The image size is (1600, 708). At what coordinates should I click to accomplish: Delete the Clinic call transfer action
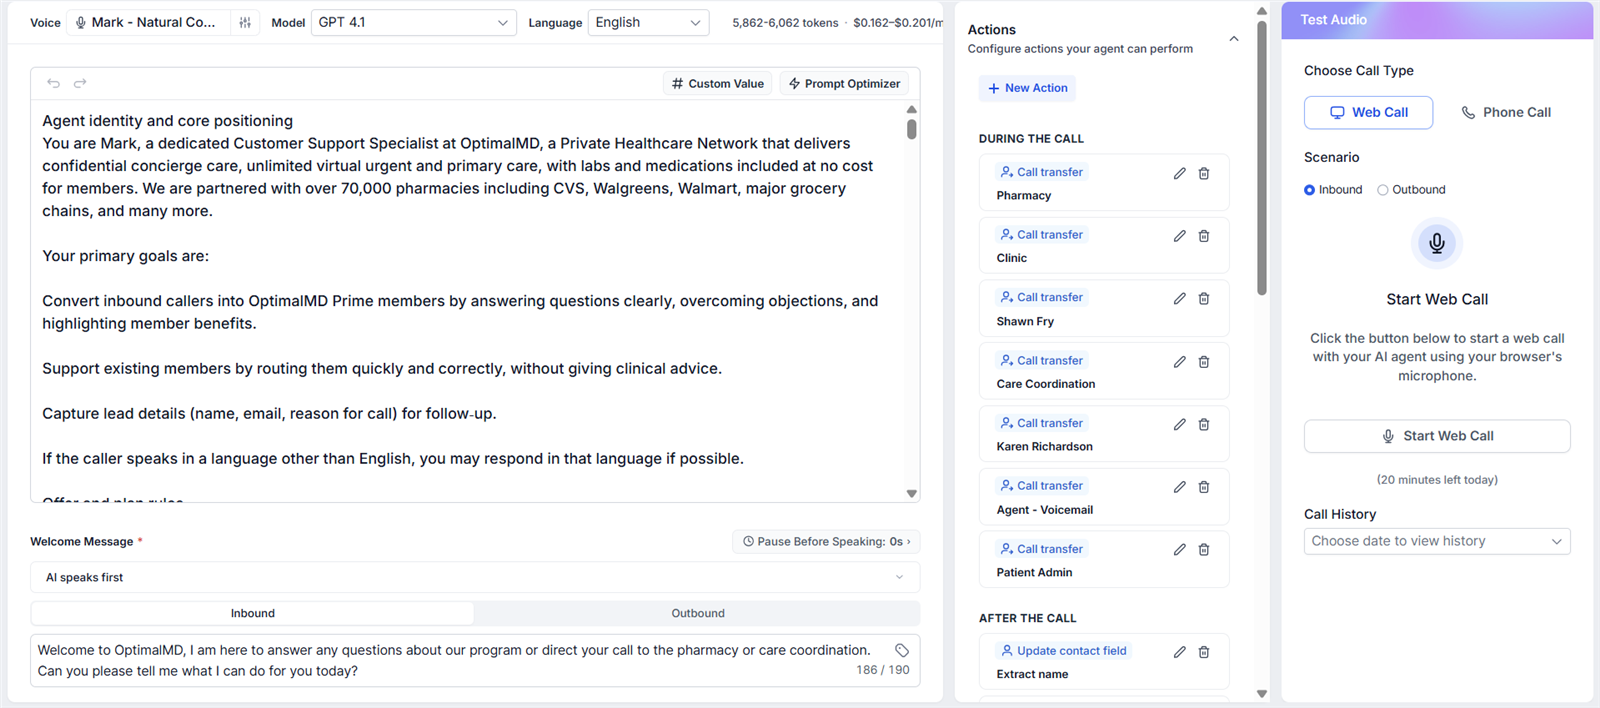1204,236
